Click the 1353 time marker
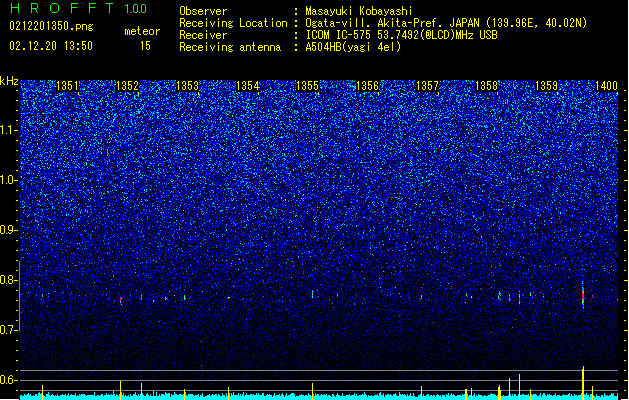Screen dimensions: 629x400 [x=187, y=86]
